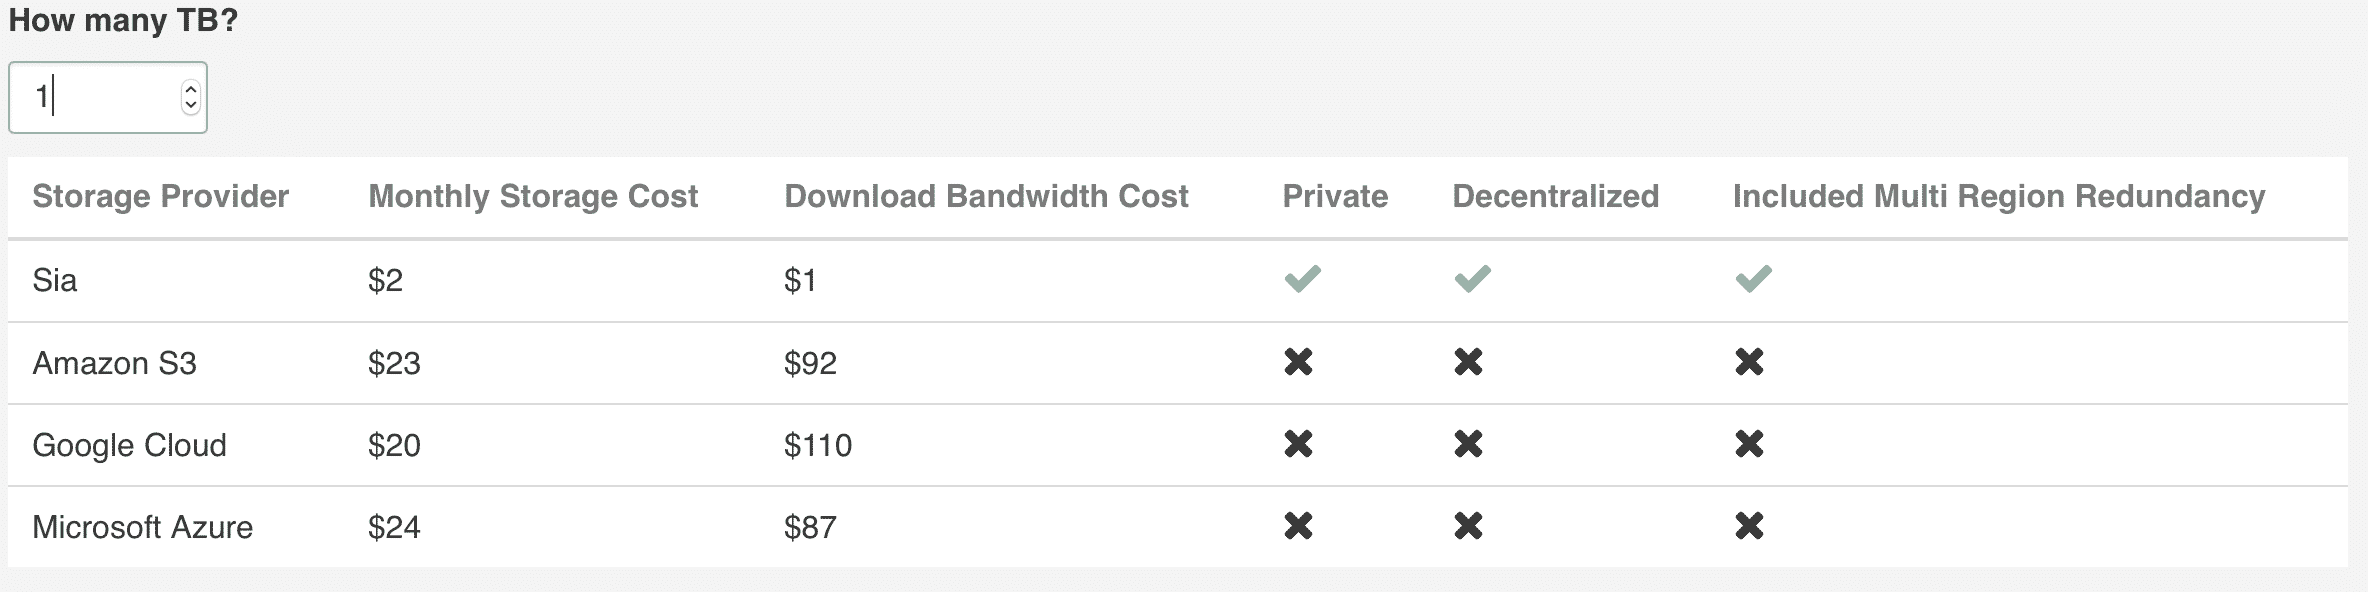This screenshot has height=592, width=2368.
Task: Click the Included Multi Region Redundancy header
Action: click(1999, 196)
